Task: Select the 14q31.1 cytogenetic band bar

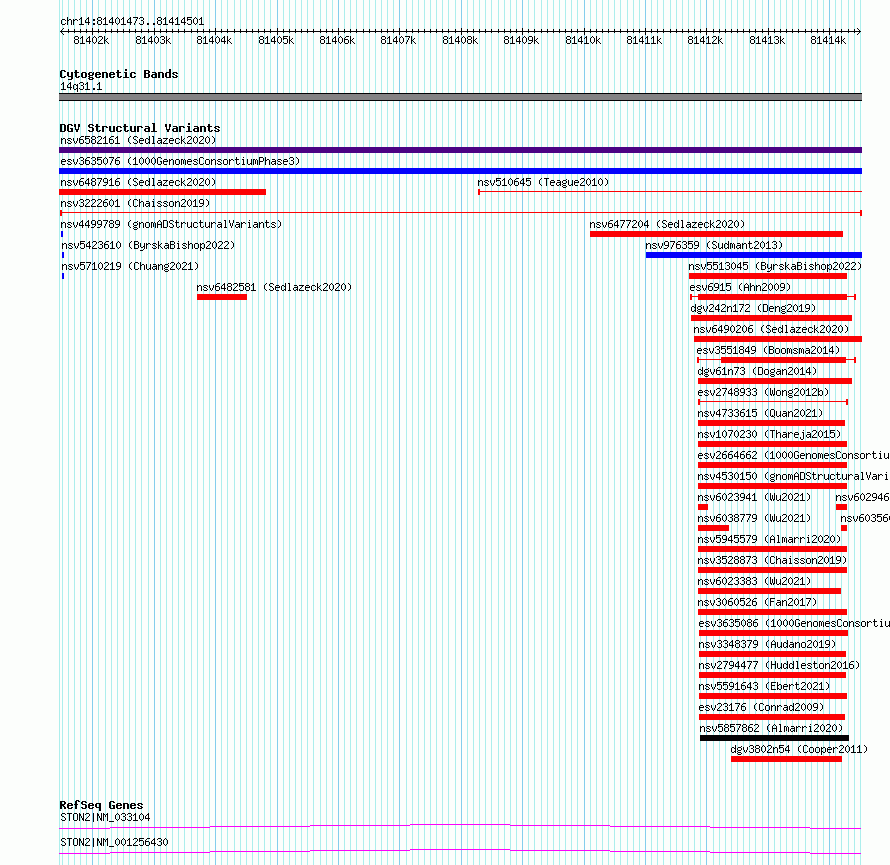Action: (x=460, y=97)
